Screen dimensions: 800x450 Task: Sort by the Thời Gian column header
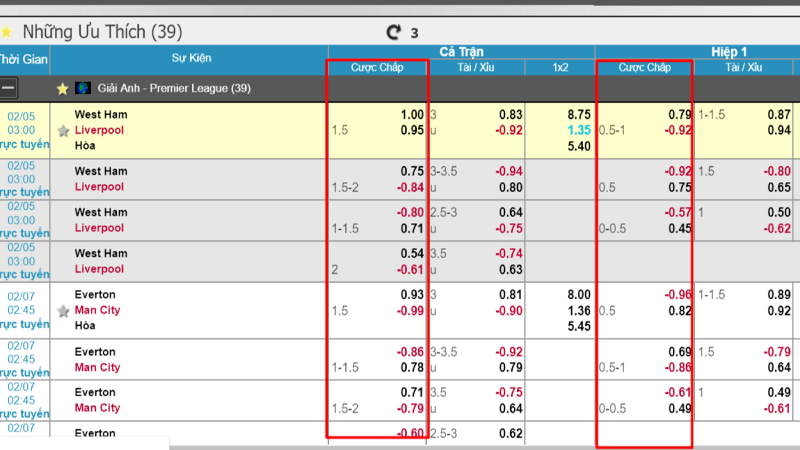click(x=24, y=59)
